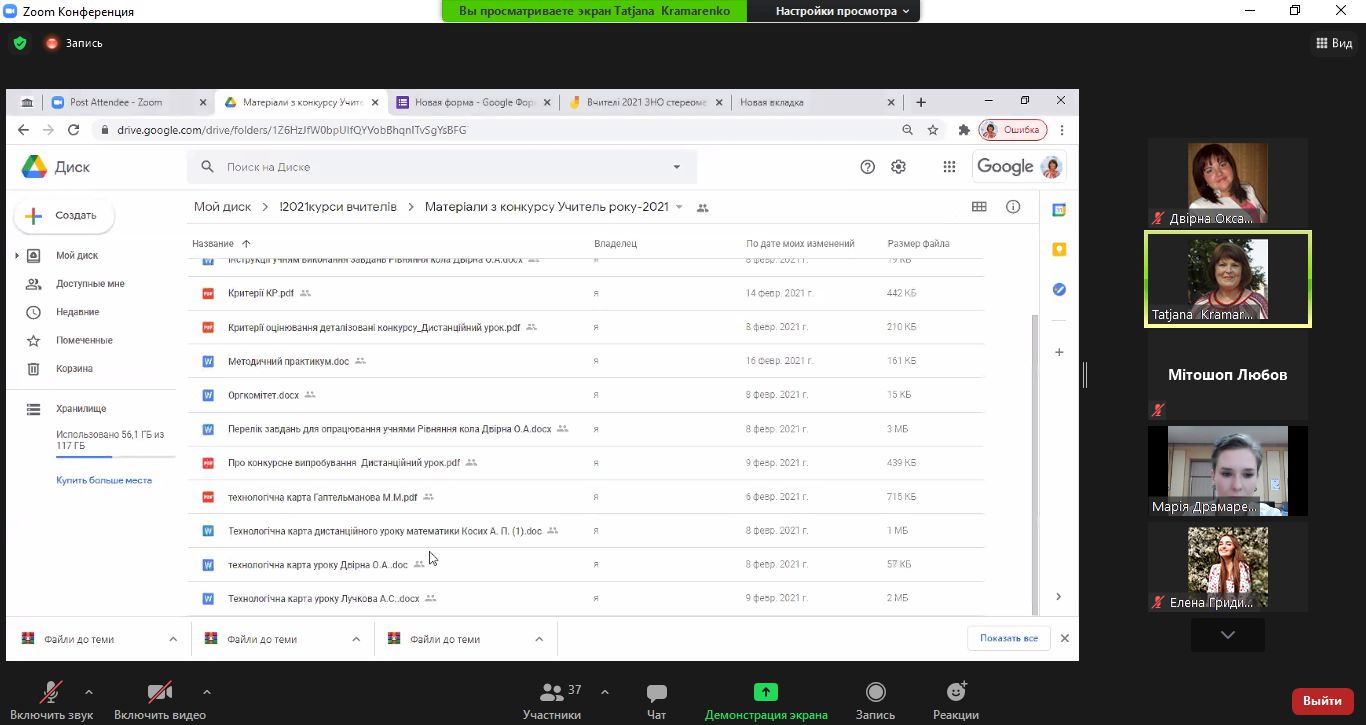Viewport: 1366px width, 725px height.
Task: Open Drive help question mark icon
Action: tap(867, 167)
